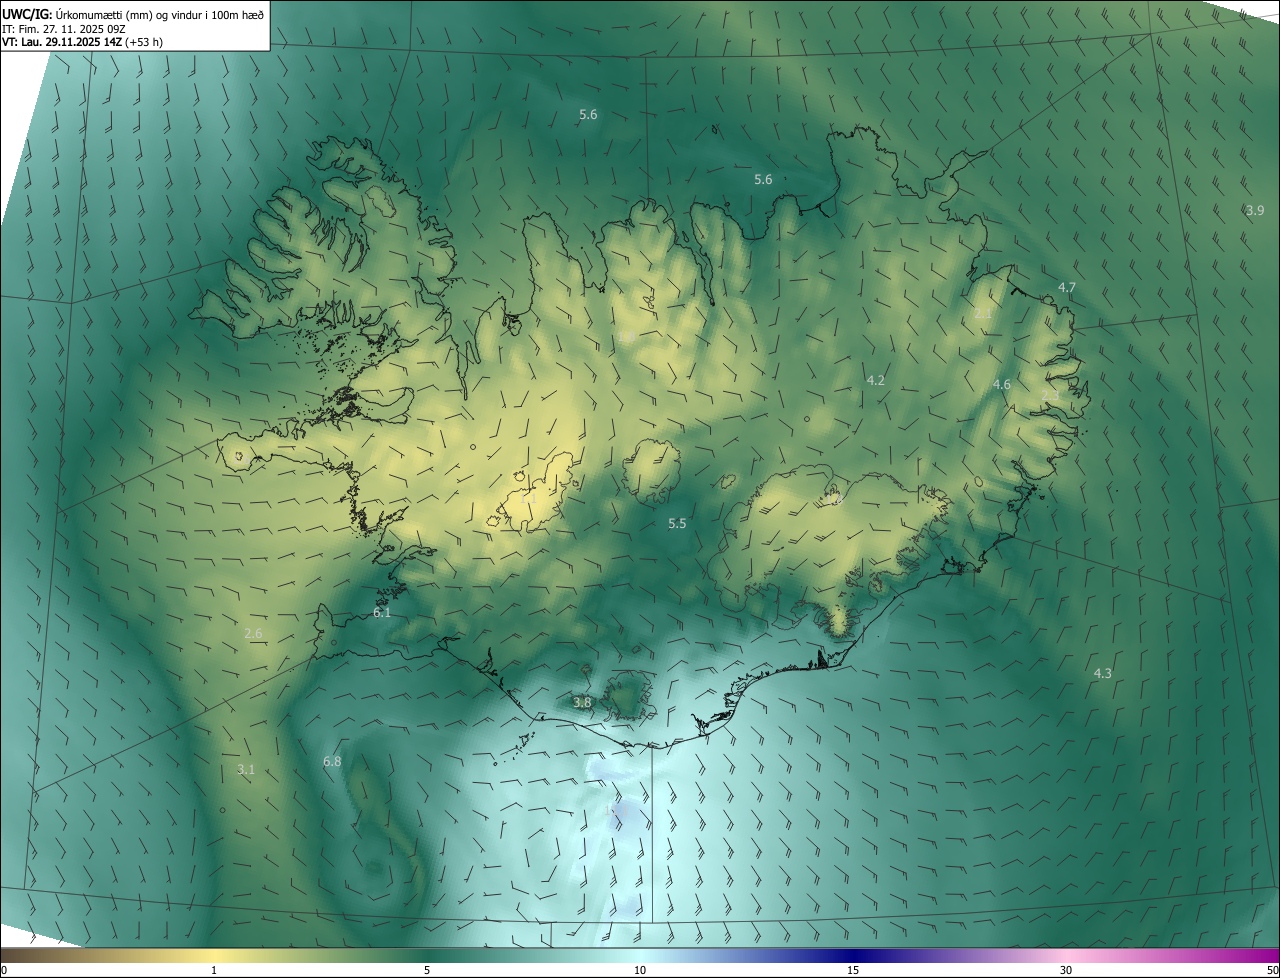Click the 10 tick label on the color scale
Viewport: 1280px width, 978px height.
(x=640, y=970)
